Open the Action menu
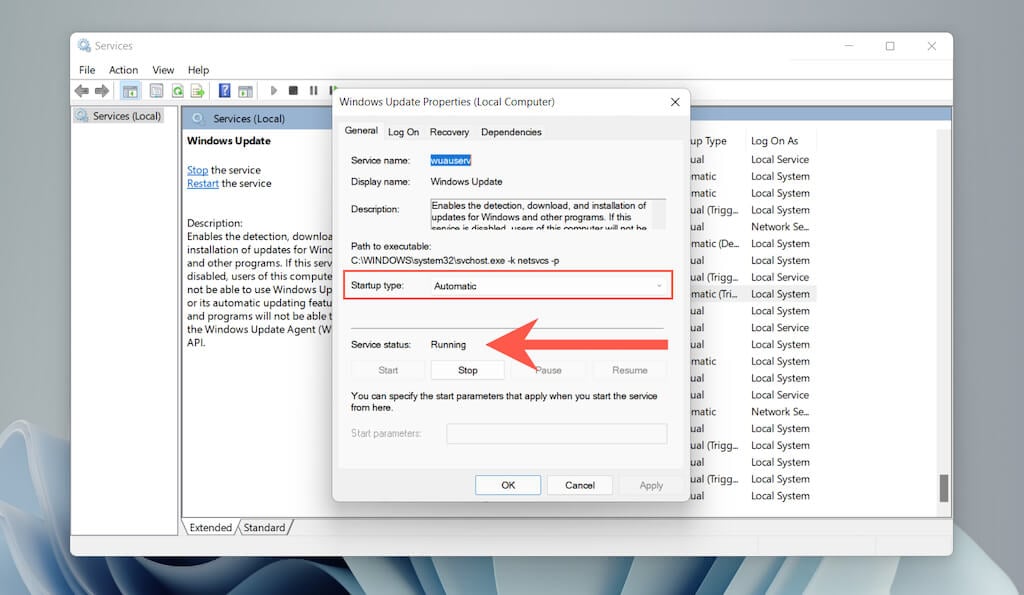Viewport: 1024px width, 595px height. tap(123, 70)
